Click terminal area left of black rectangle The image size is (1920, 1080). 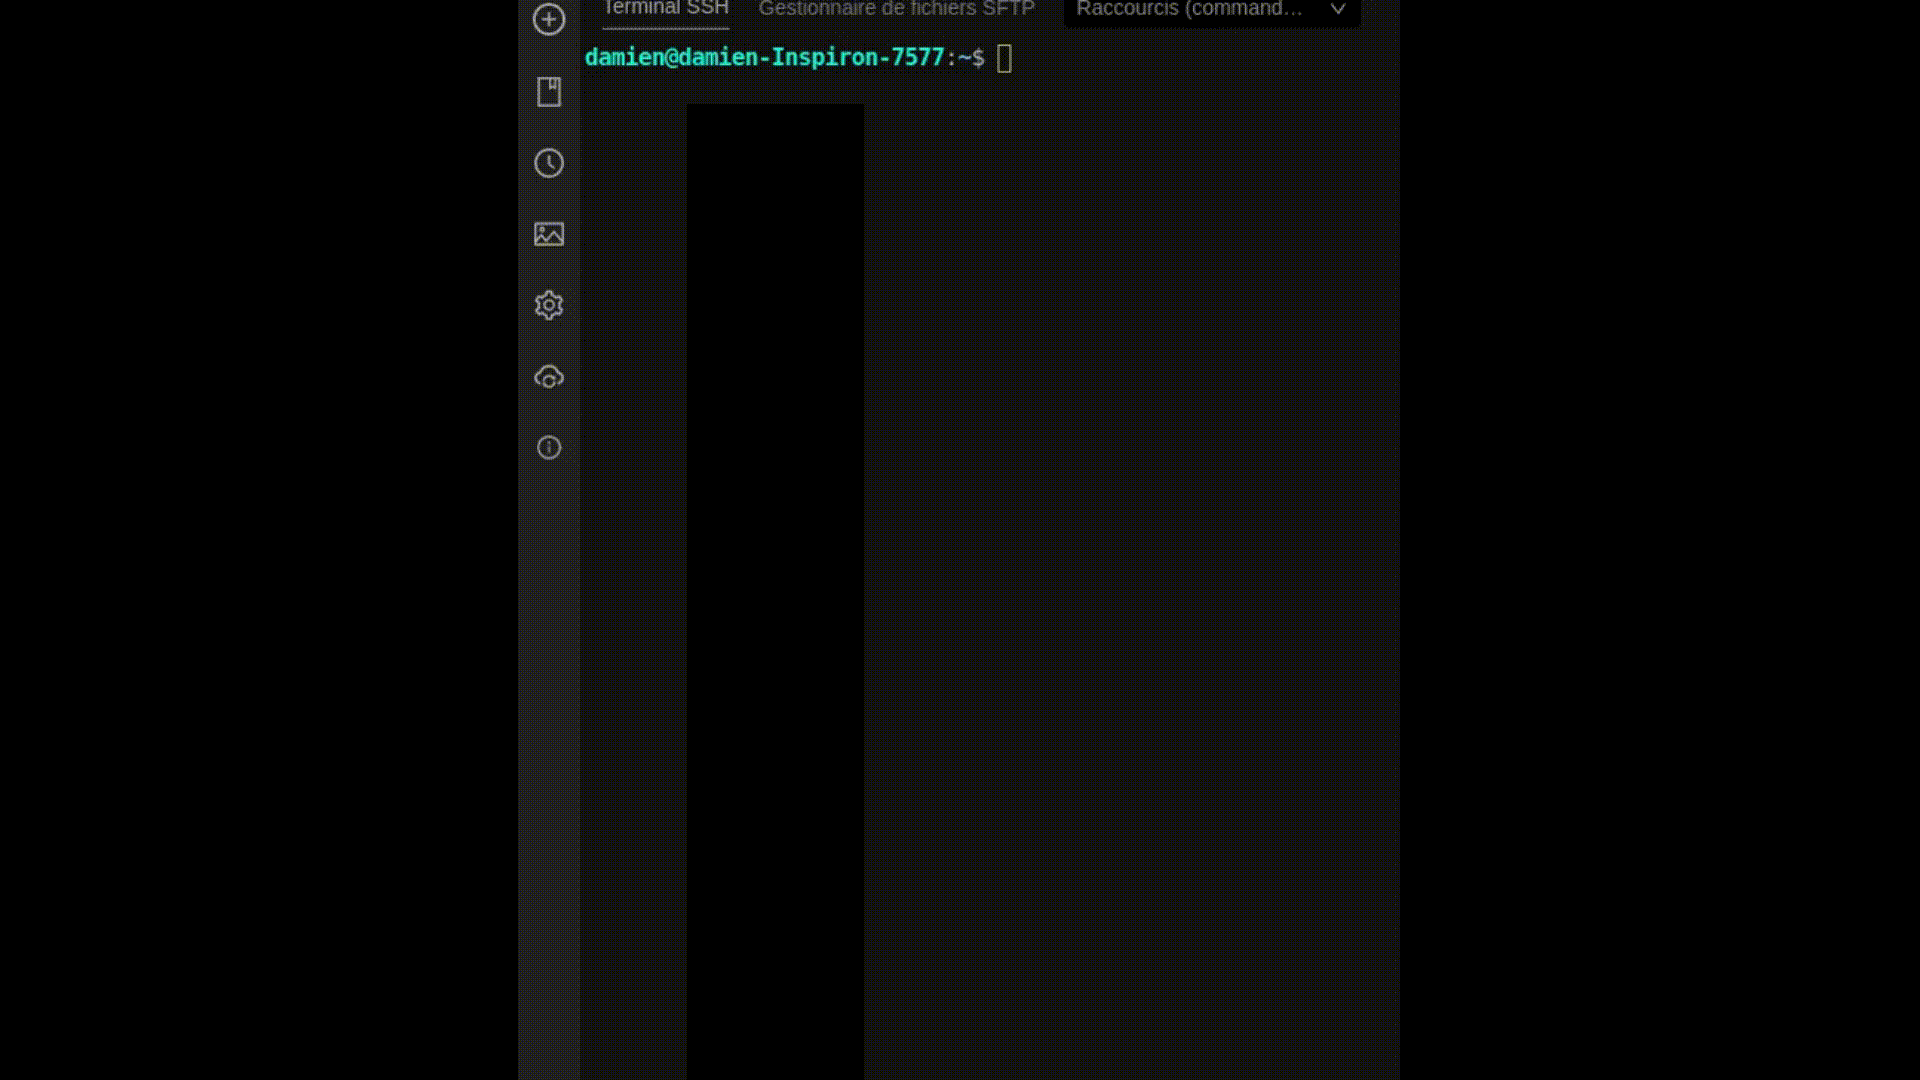tap(634, 590)
